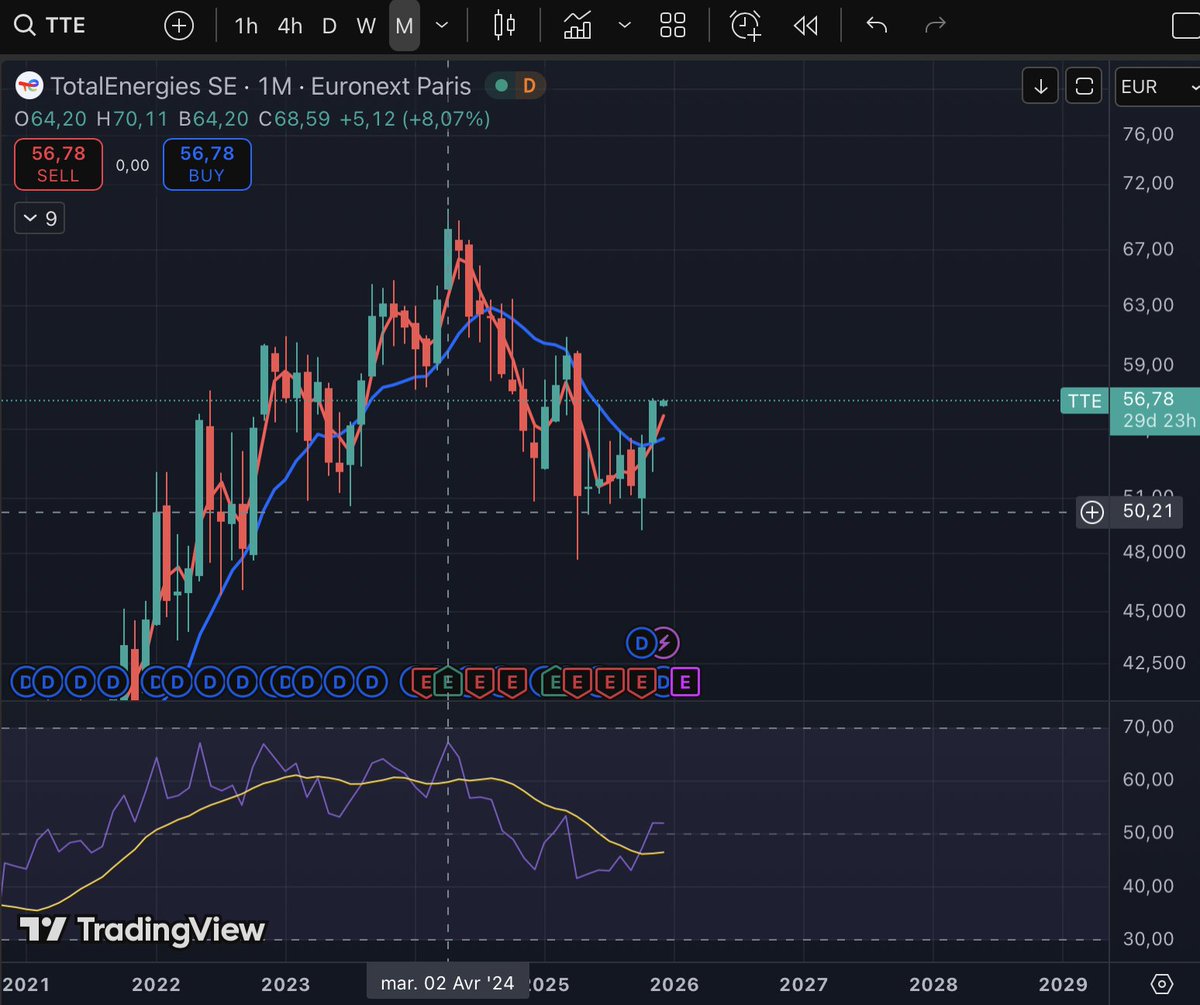Click the TotalEnergies SE · 1M · Euronext Paris title

pos(261,87)
